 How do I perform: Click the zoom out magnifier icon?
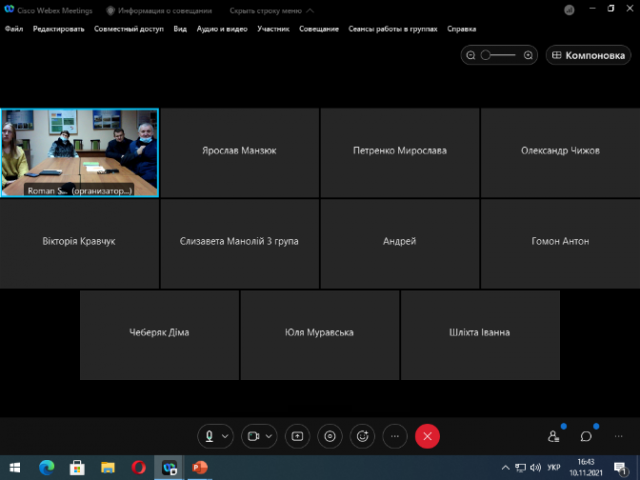pyautogui.click(x=471, y=56)
